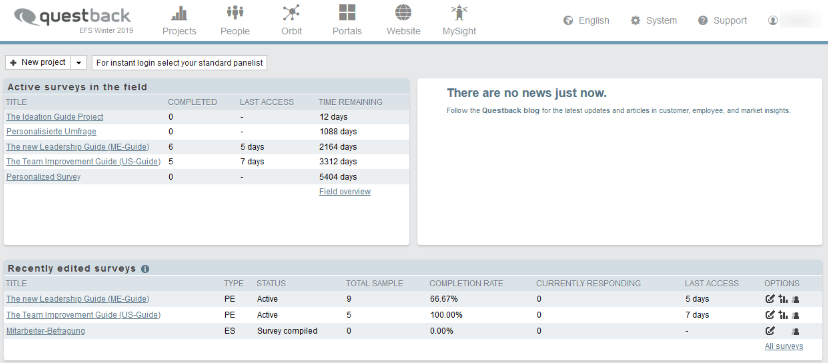Select the 12 days time remaining cell
The image size is (828, 363).
334,117
